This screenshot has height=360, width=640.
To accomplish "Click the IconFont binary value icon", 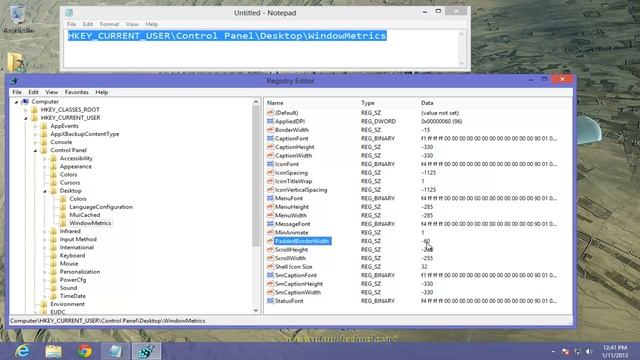I will coord(270,164).
